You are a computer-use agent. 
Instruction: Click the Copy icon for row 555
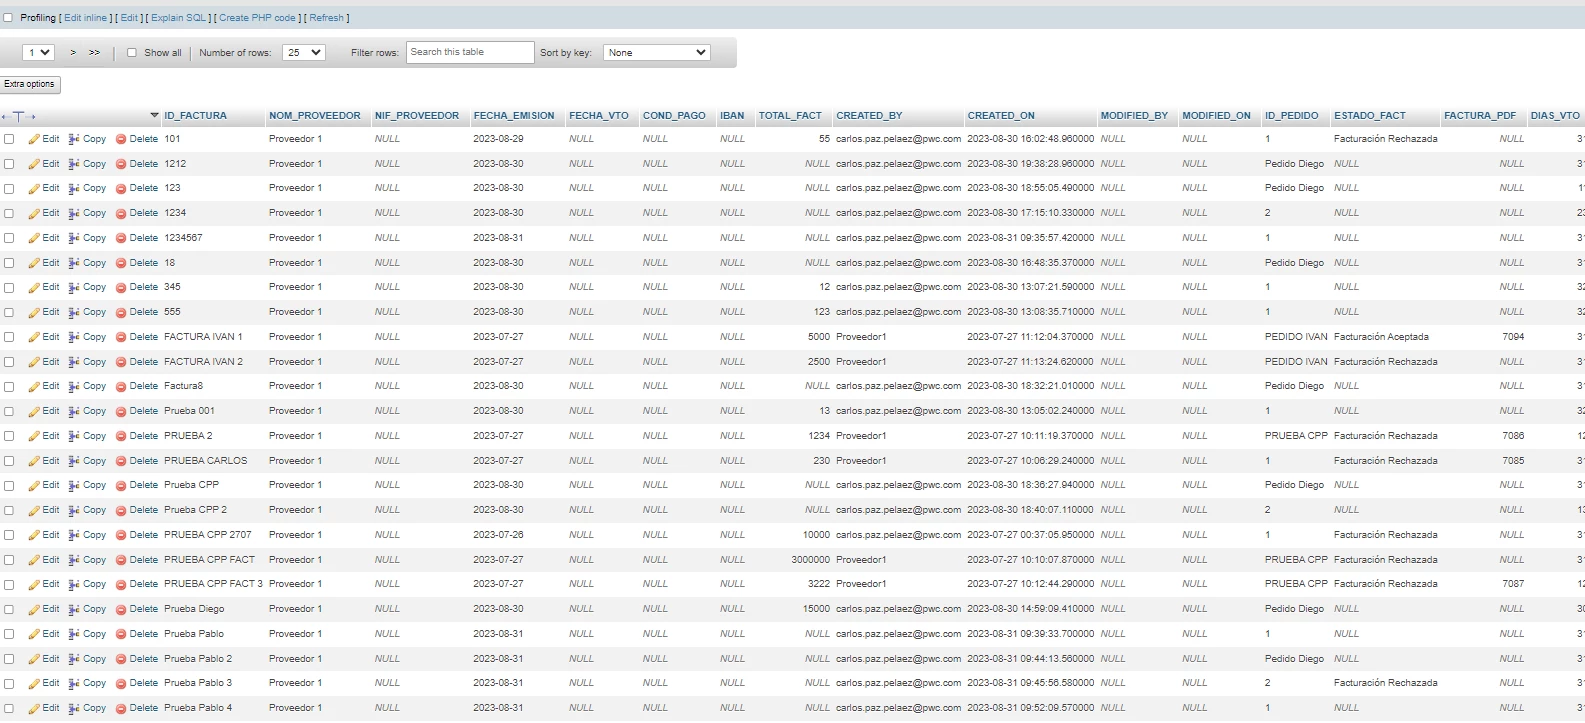click(x=74, y=312)
